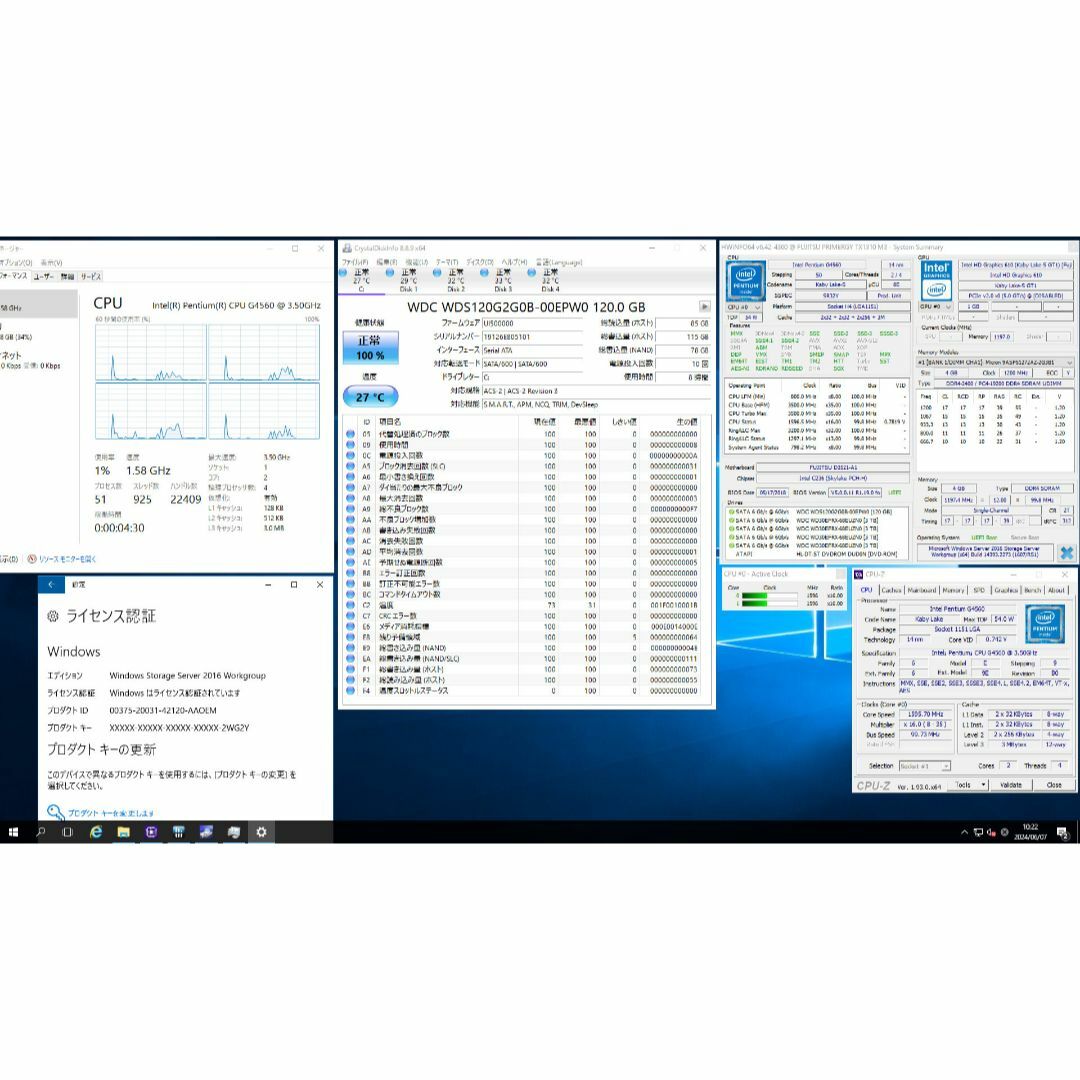
Task: Click the key icon for changing product key
Action: point(55,812)
